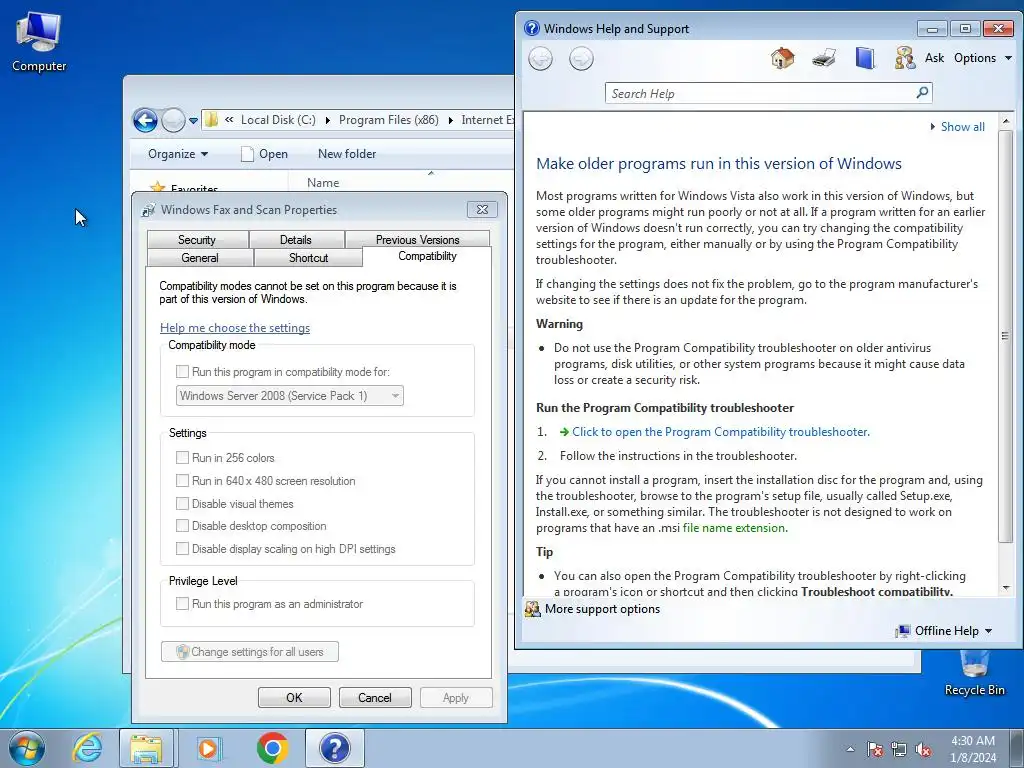1024x768 pixels.
Task: Open the Options dropdown in Help
Action: pos(983,57)
